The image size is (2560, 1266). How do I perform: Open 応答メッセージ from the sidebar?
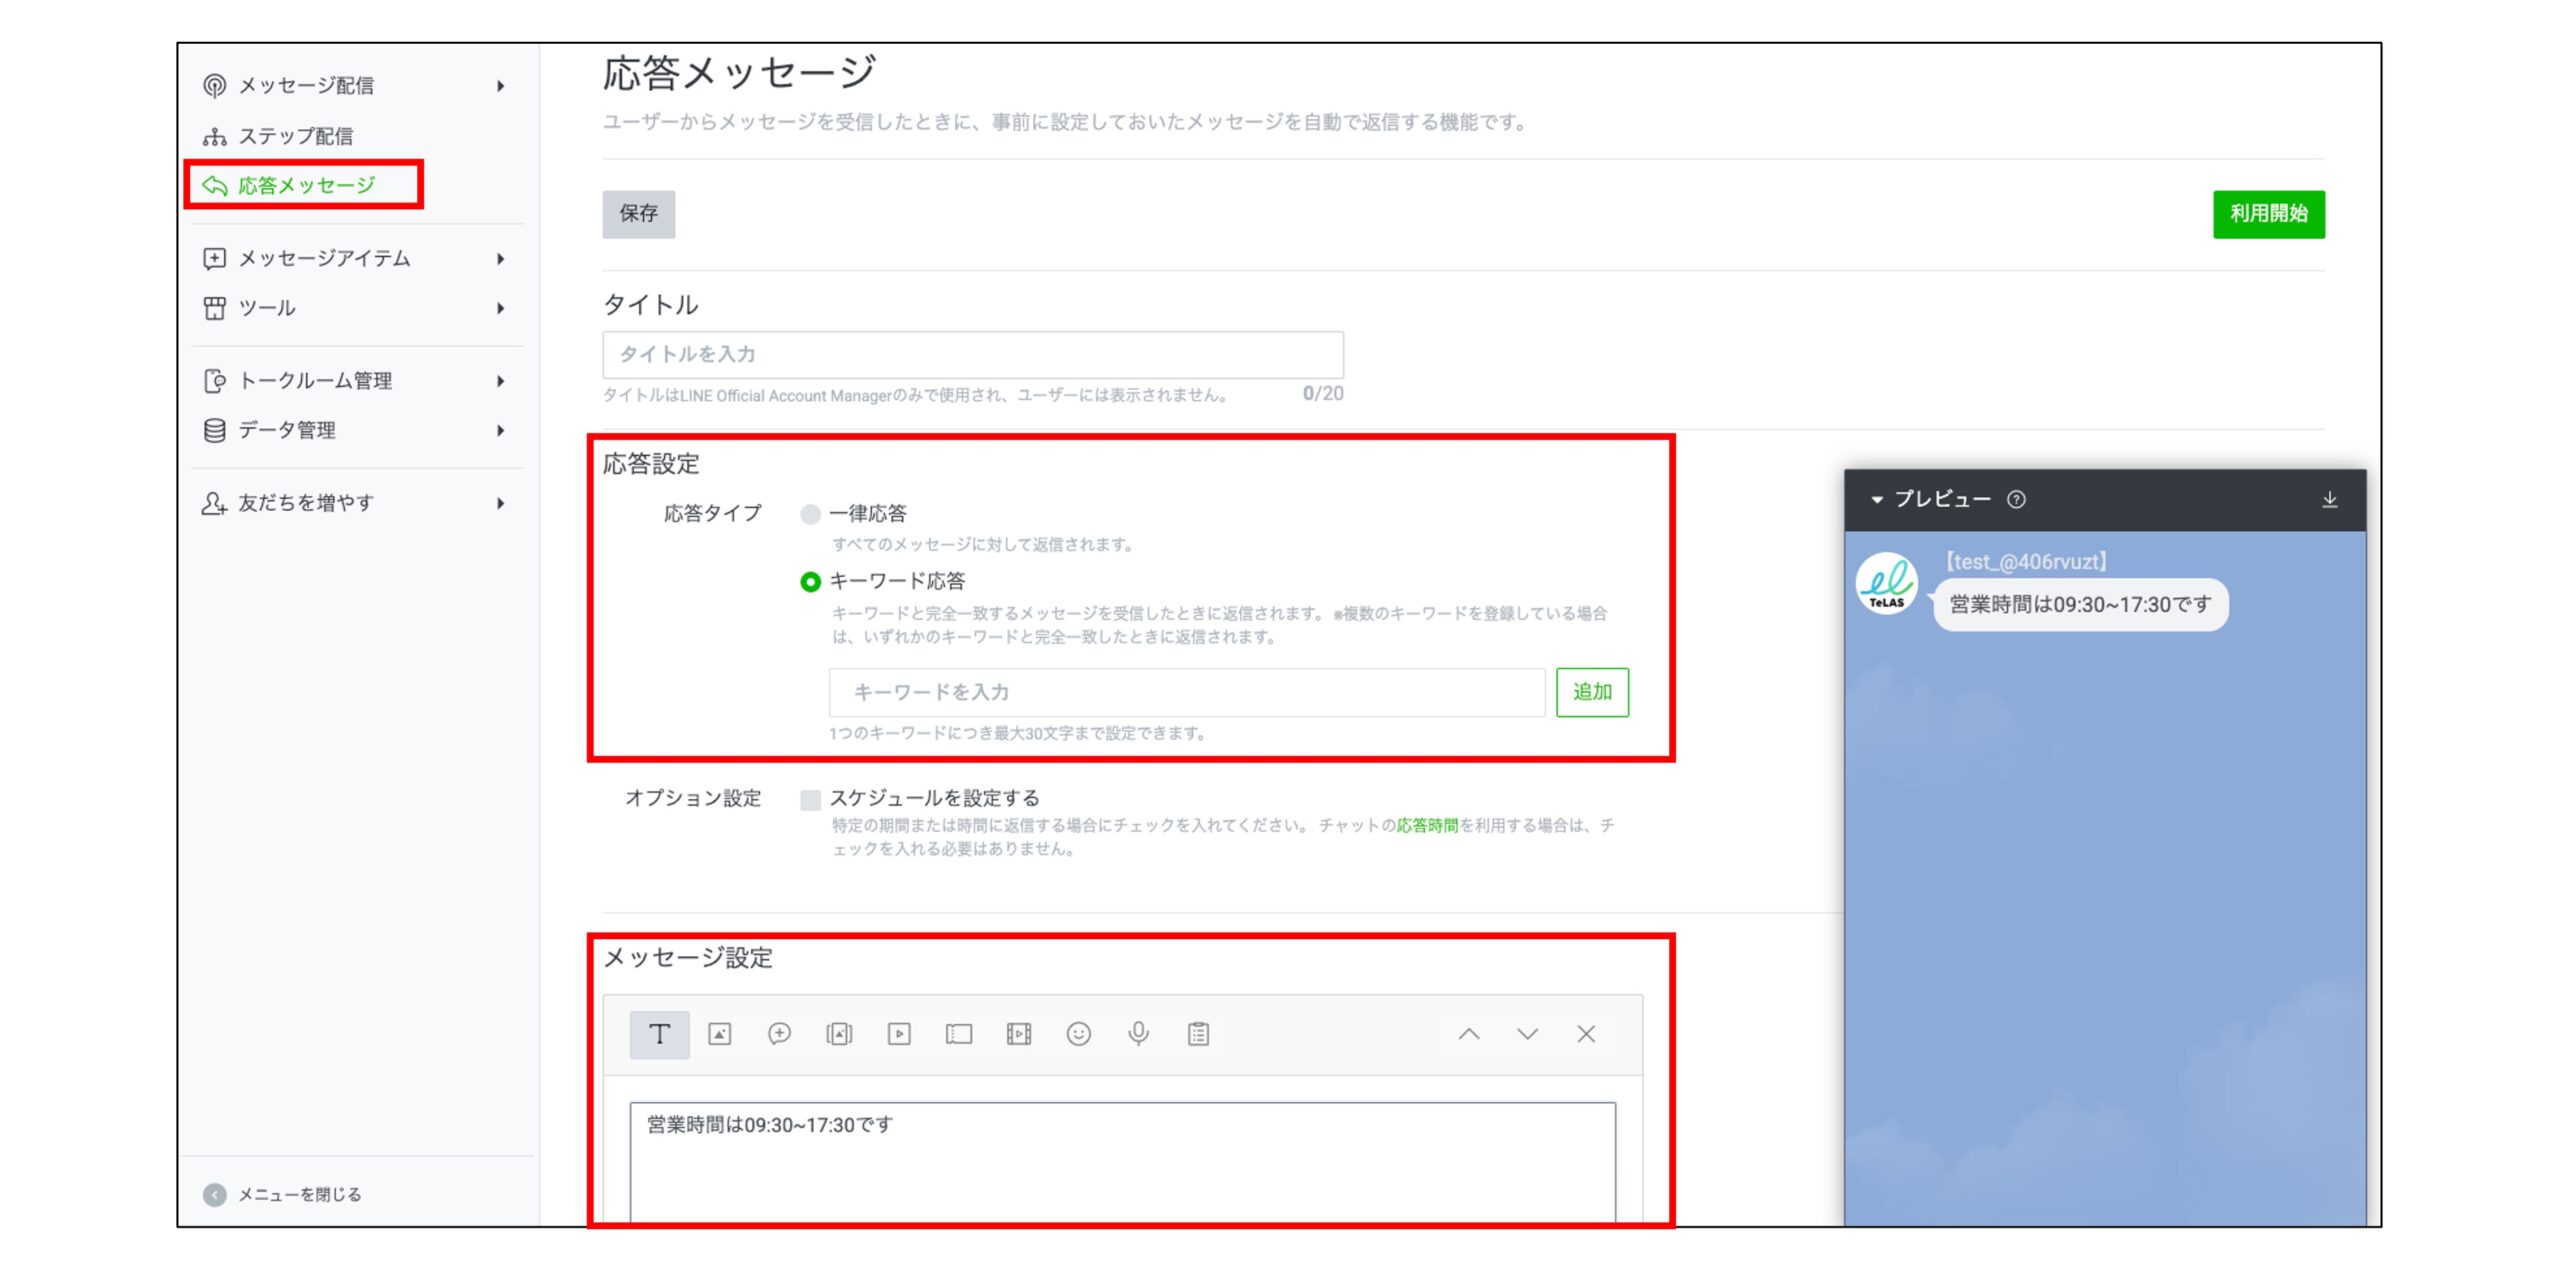click(302, 185)
